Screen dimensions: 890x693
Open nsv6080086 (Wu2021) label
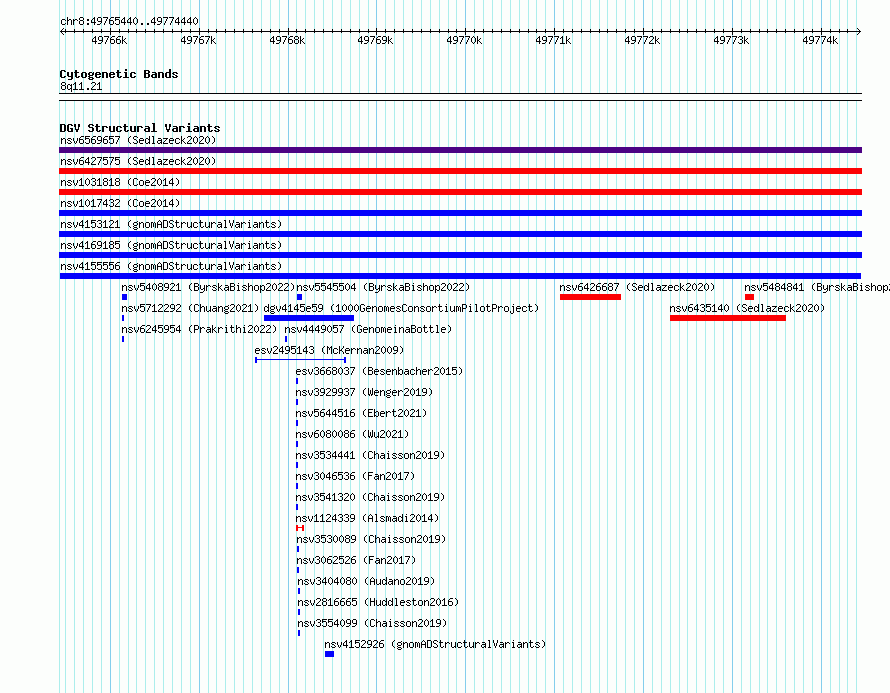[x=352, y=434]
